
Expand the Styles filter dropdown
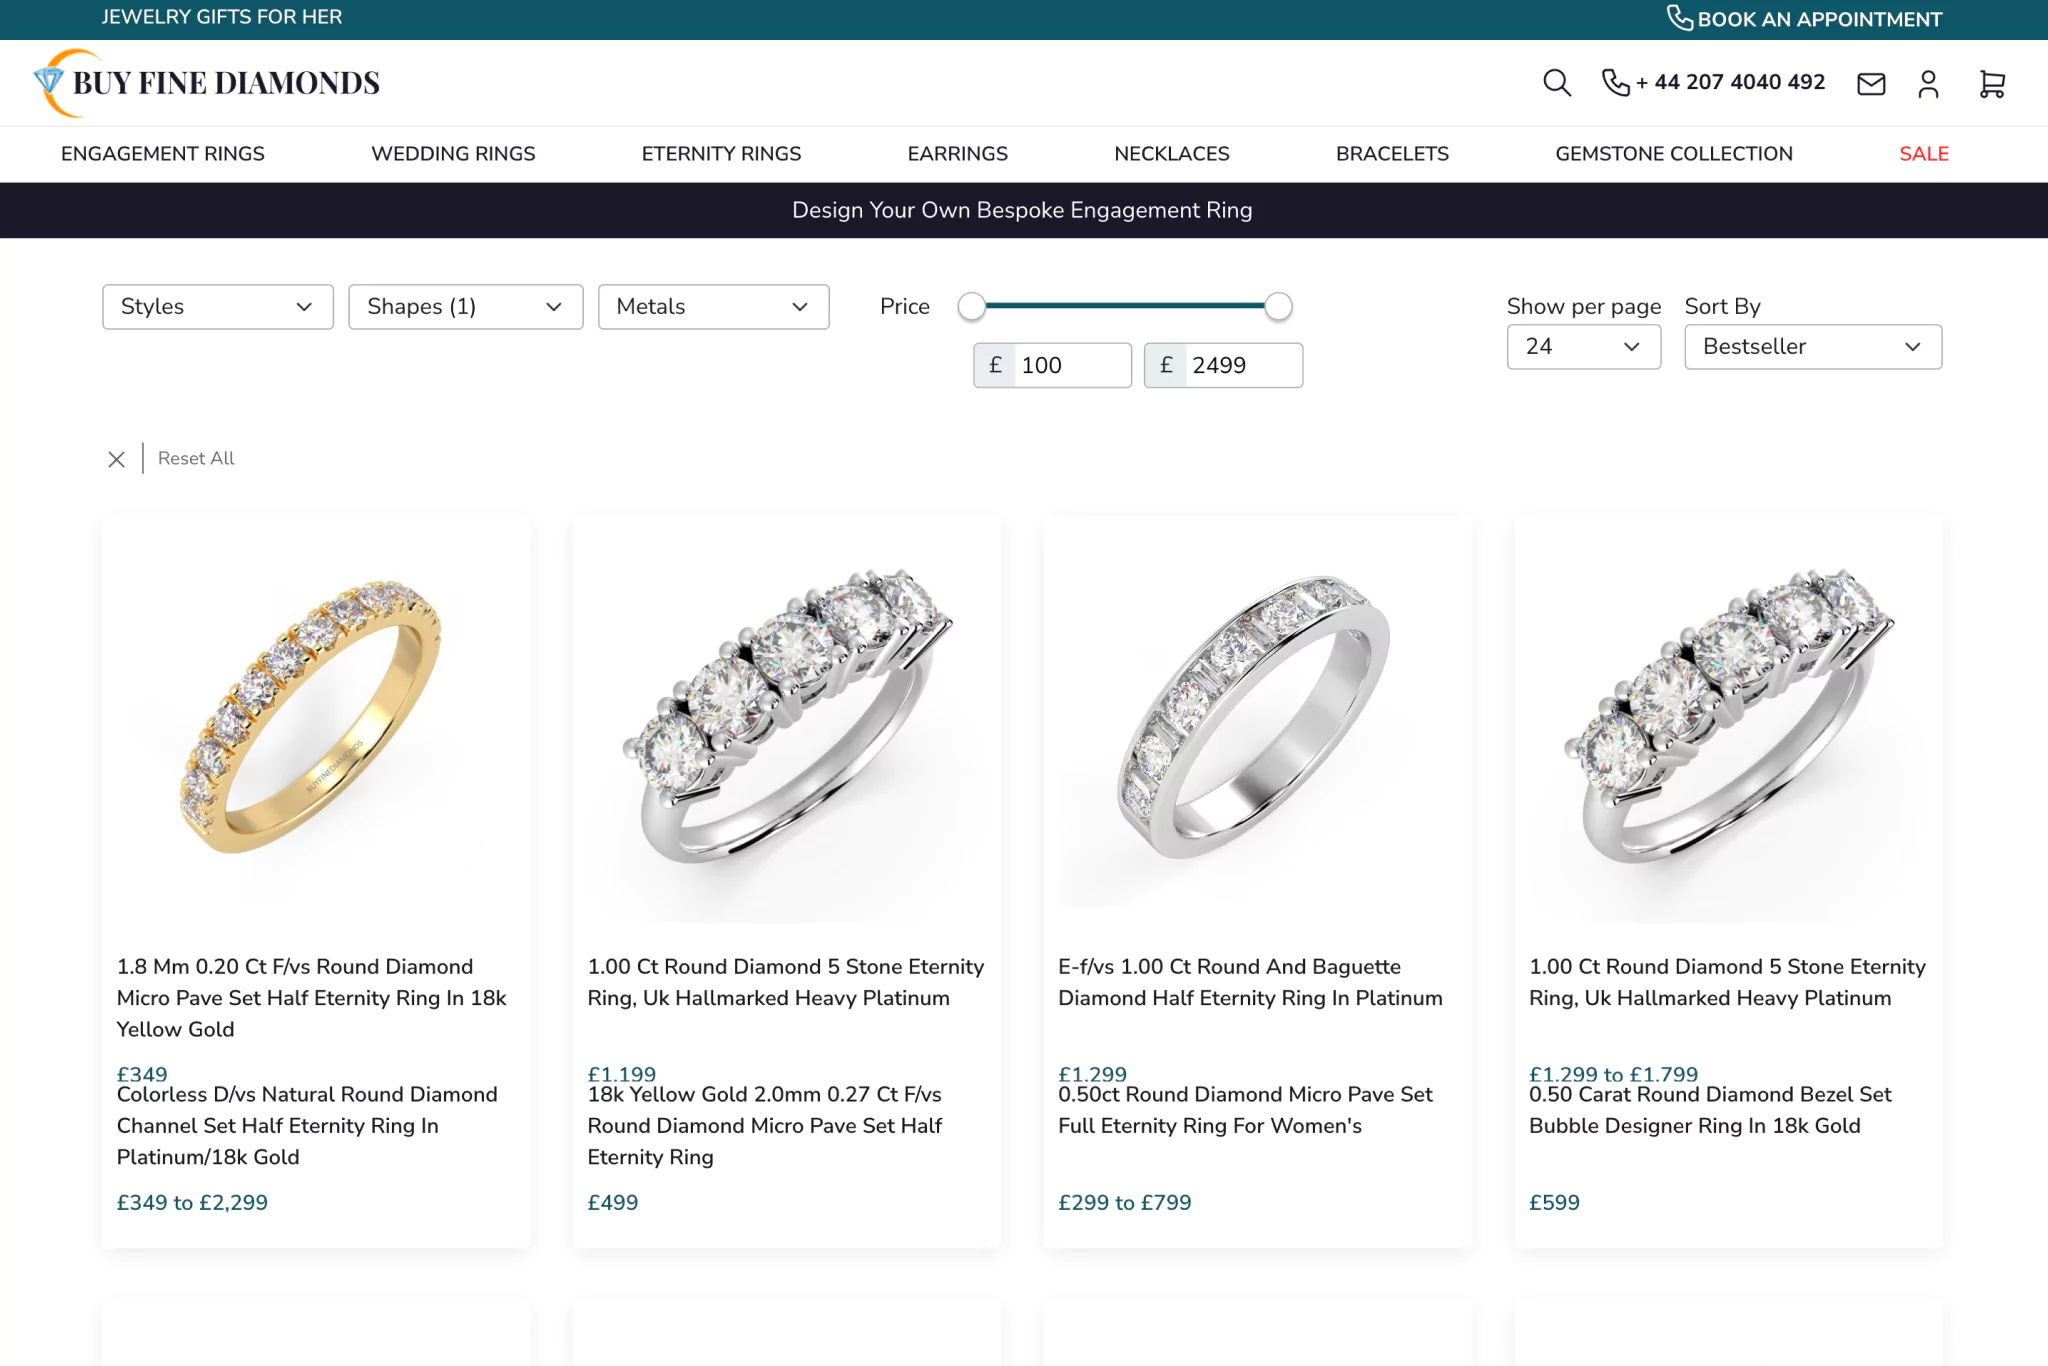point(217,307)
